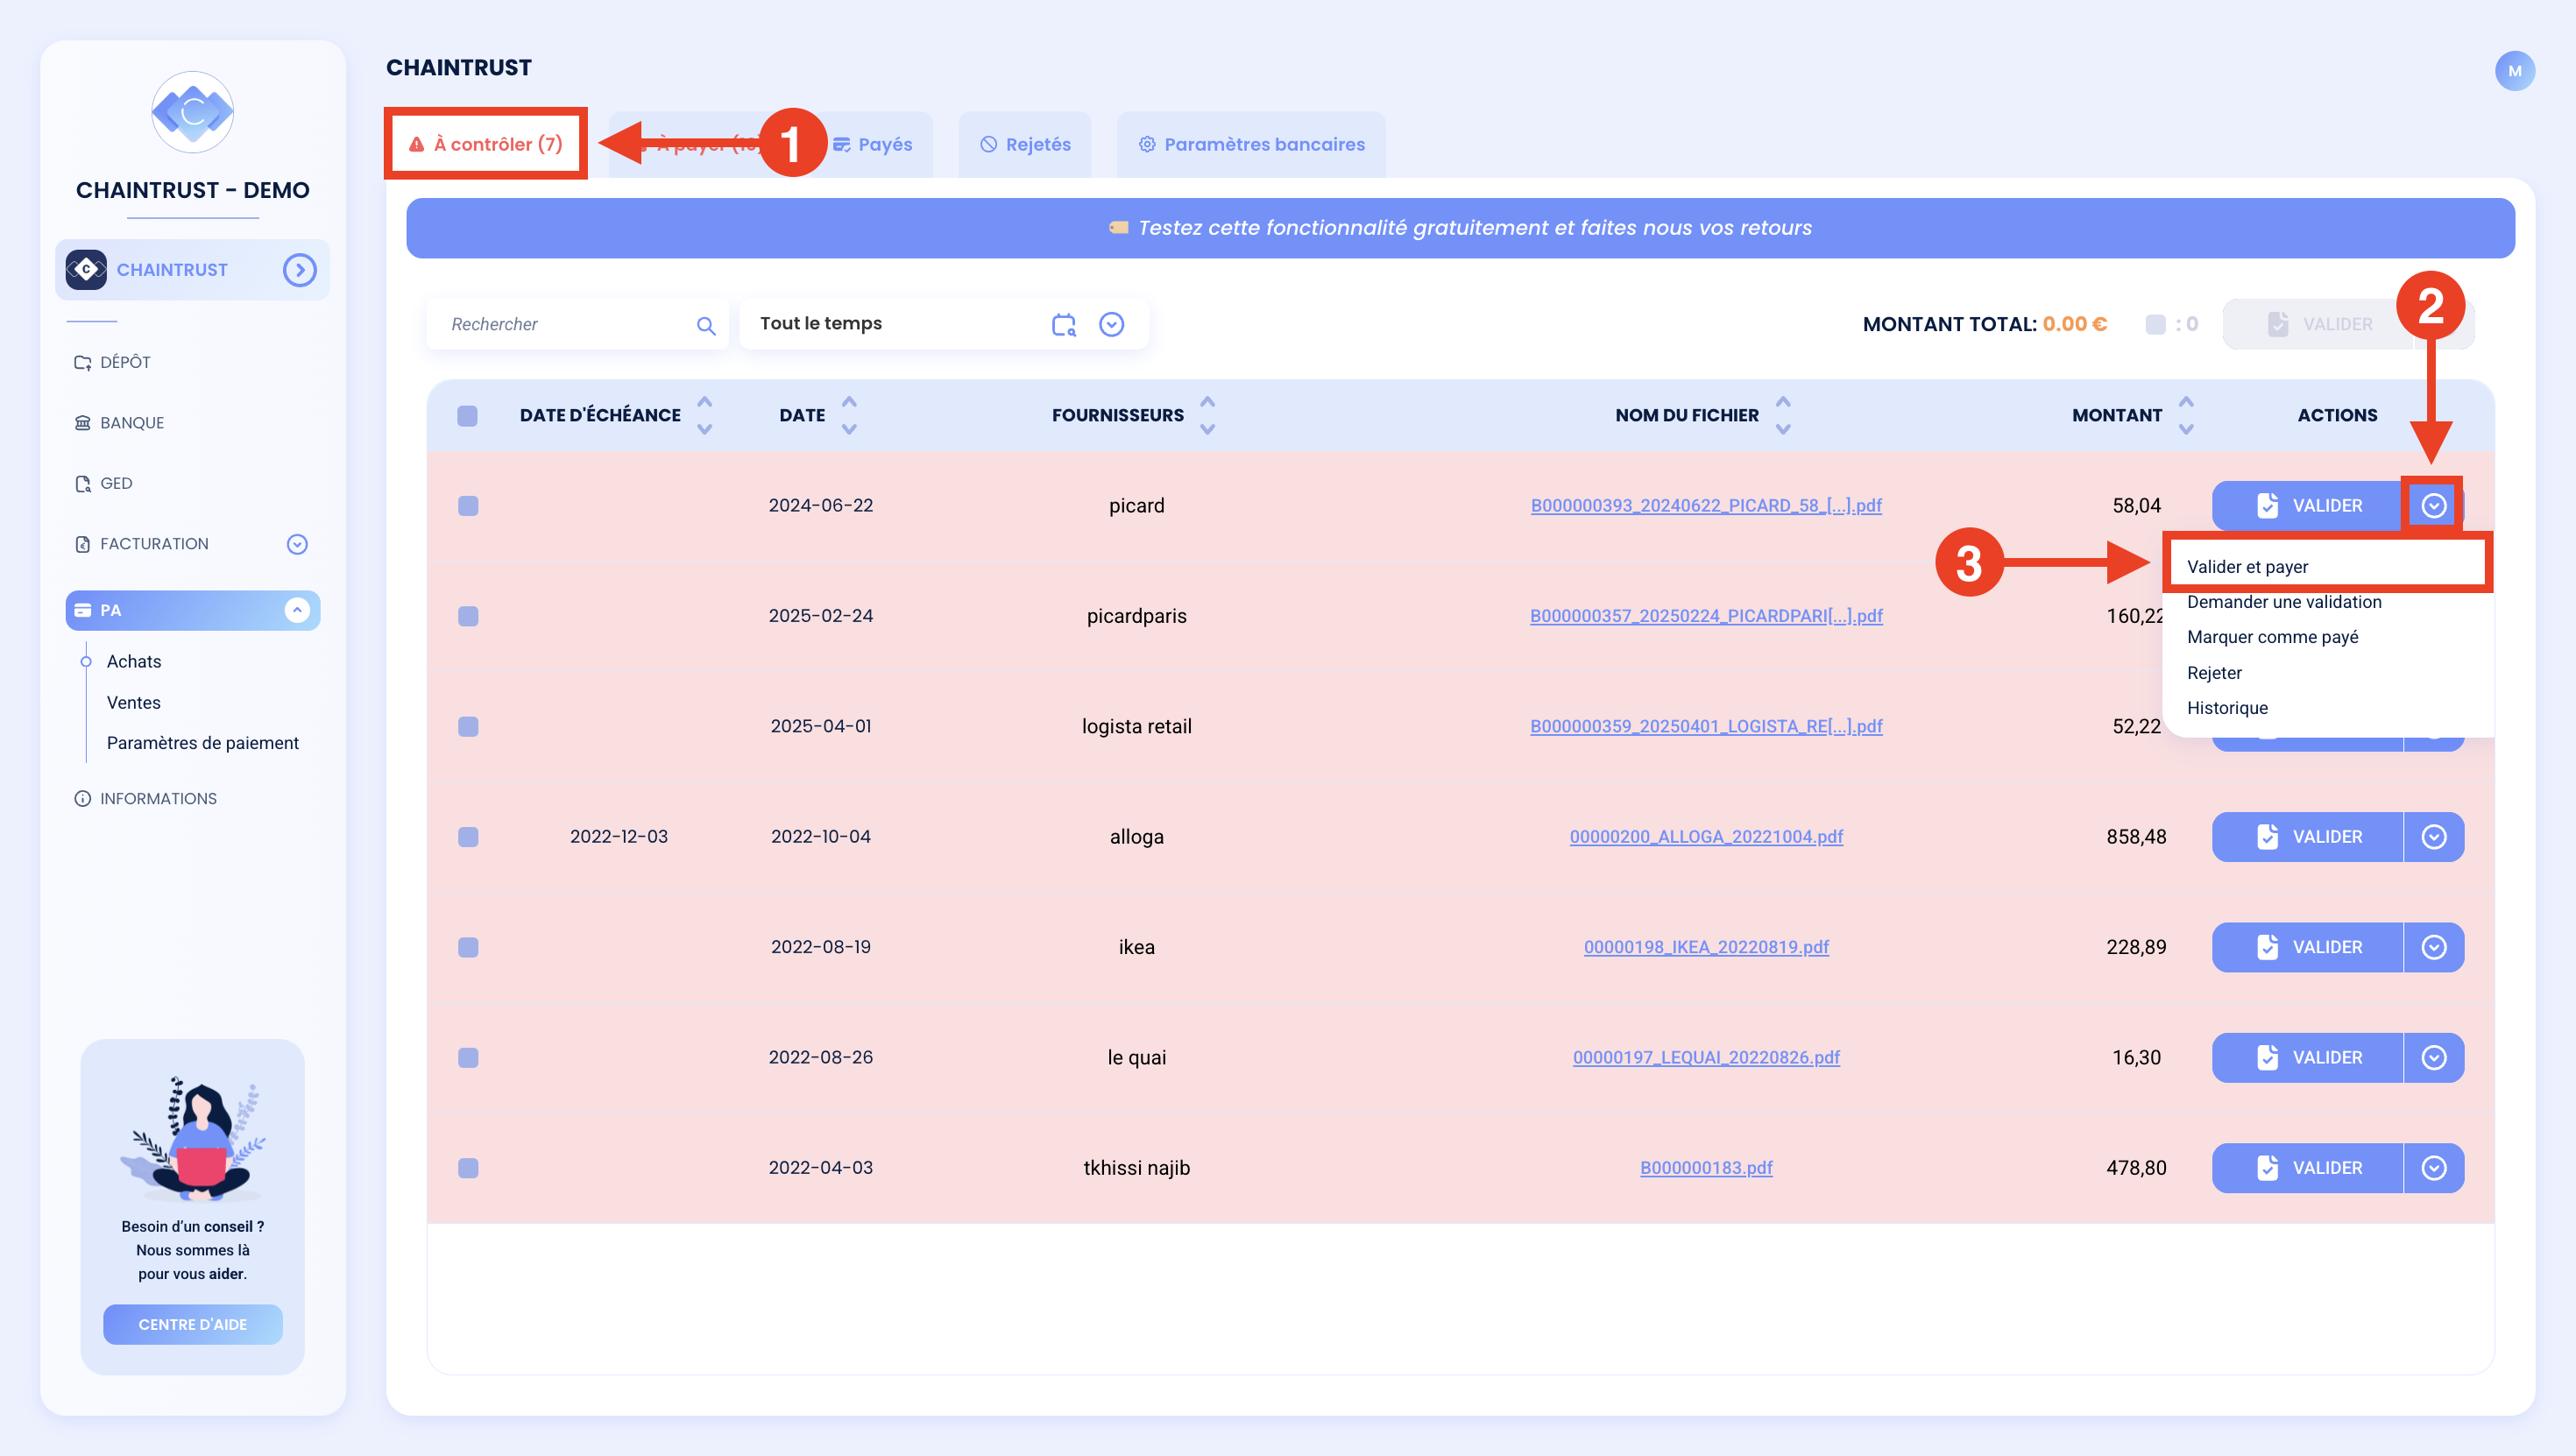2576x1456 pixels.
Task: Switch to the Rejetés tab
Action: coord(1025,144)
